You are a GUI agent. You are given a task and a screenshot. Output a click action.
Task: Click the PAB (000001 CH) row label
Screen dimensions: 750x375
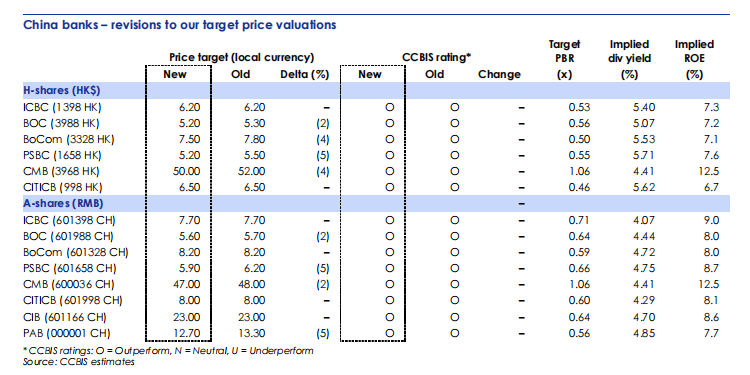[70, 333]
